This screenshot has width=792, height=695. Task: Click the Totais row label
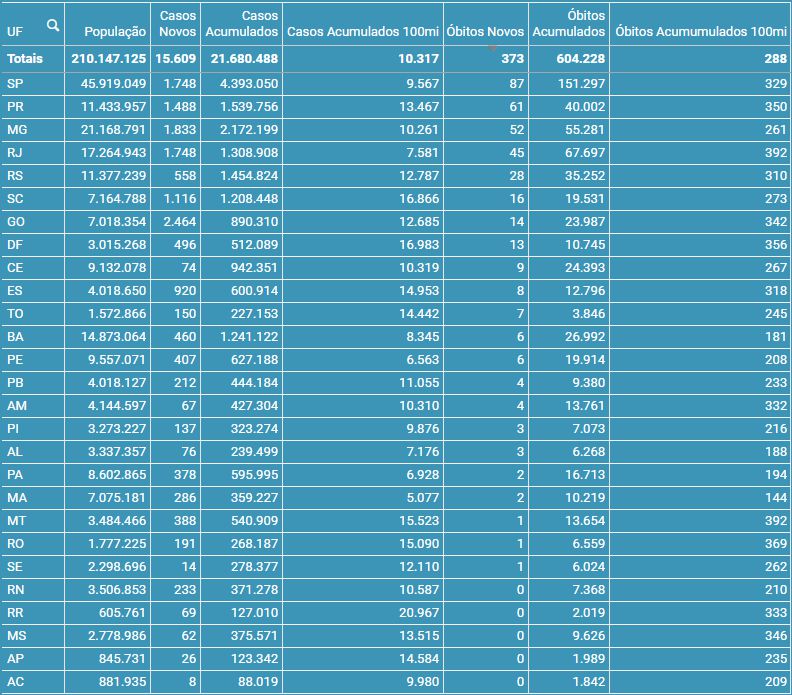pyautogui.click(x=25, y=59)
